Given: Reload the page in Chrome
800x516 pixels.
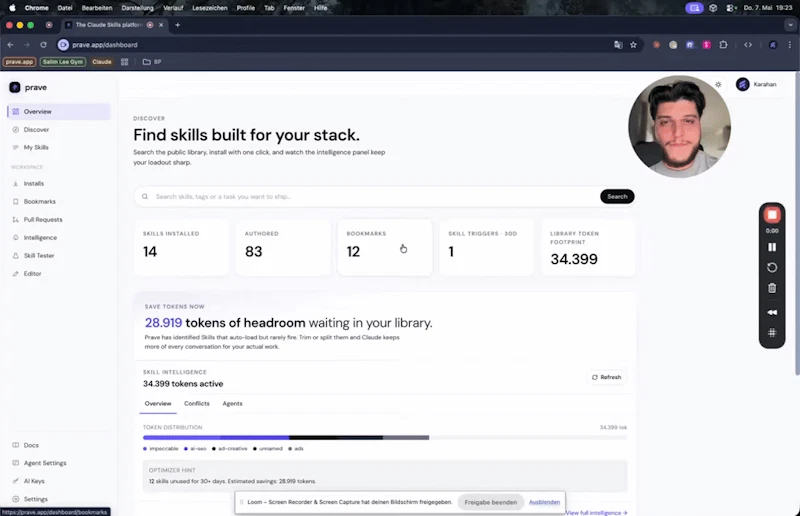Looking at the screenshot, I should [43, 45].
